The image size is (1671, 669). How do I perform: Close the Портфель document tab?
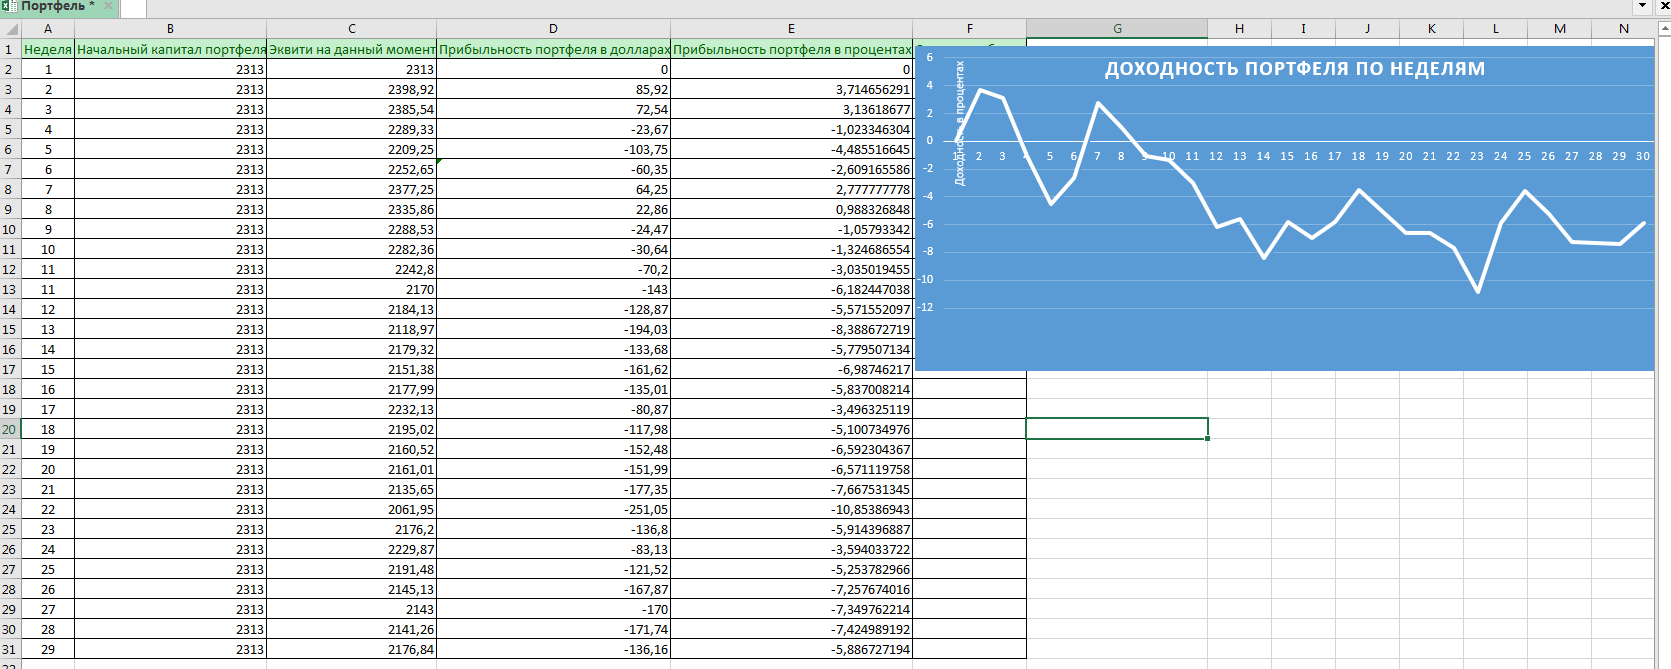(109, 6)
